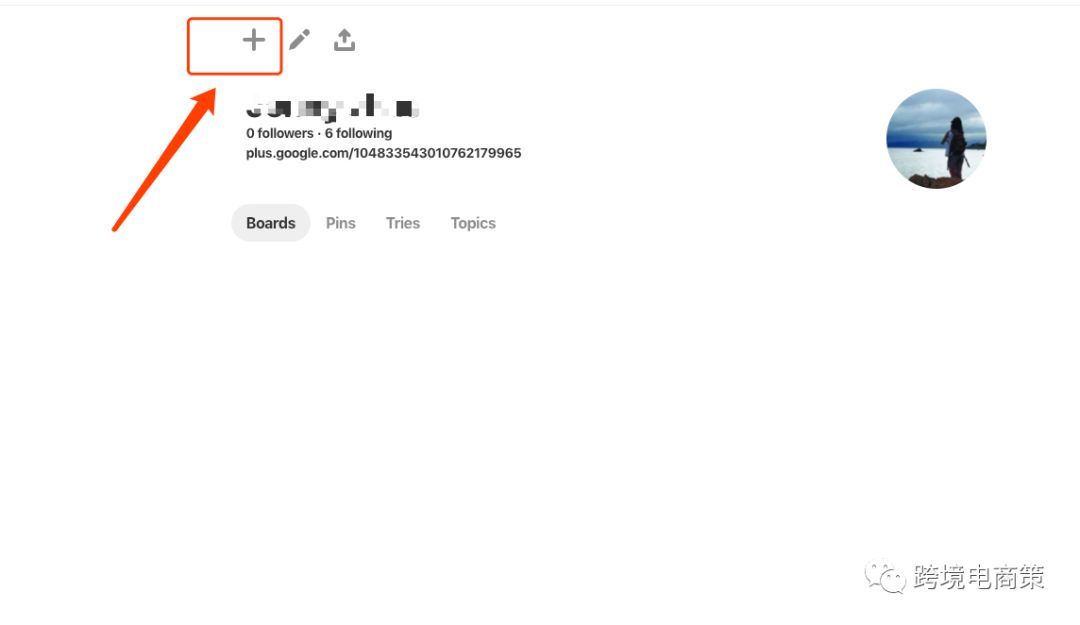This screenshot has width=1080, height=625.
Task: Click the plus icon to create
Action: [253, 40]
